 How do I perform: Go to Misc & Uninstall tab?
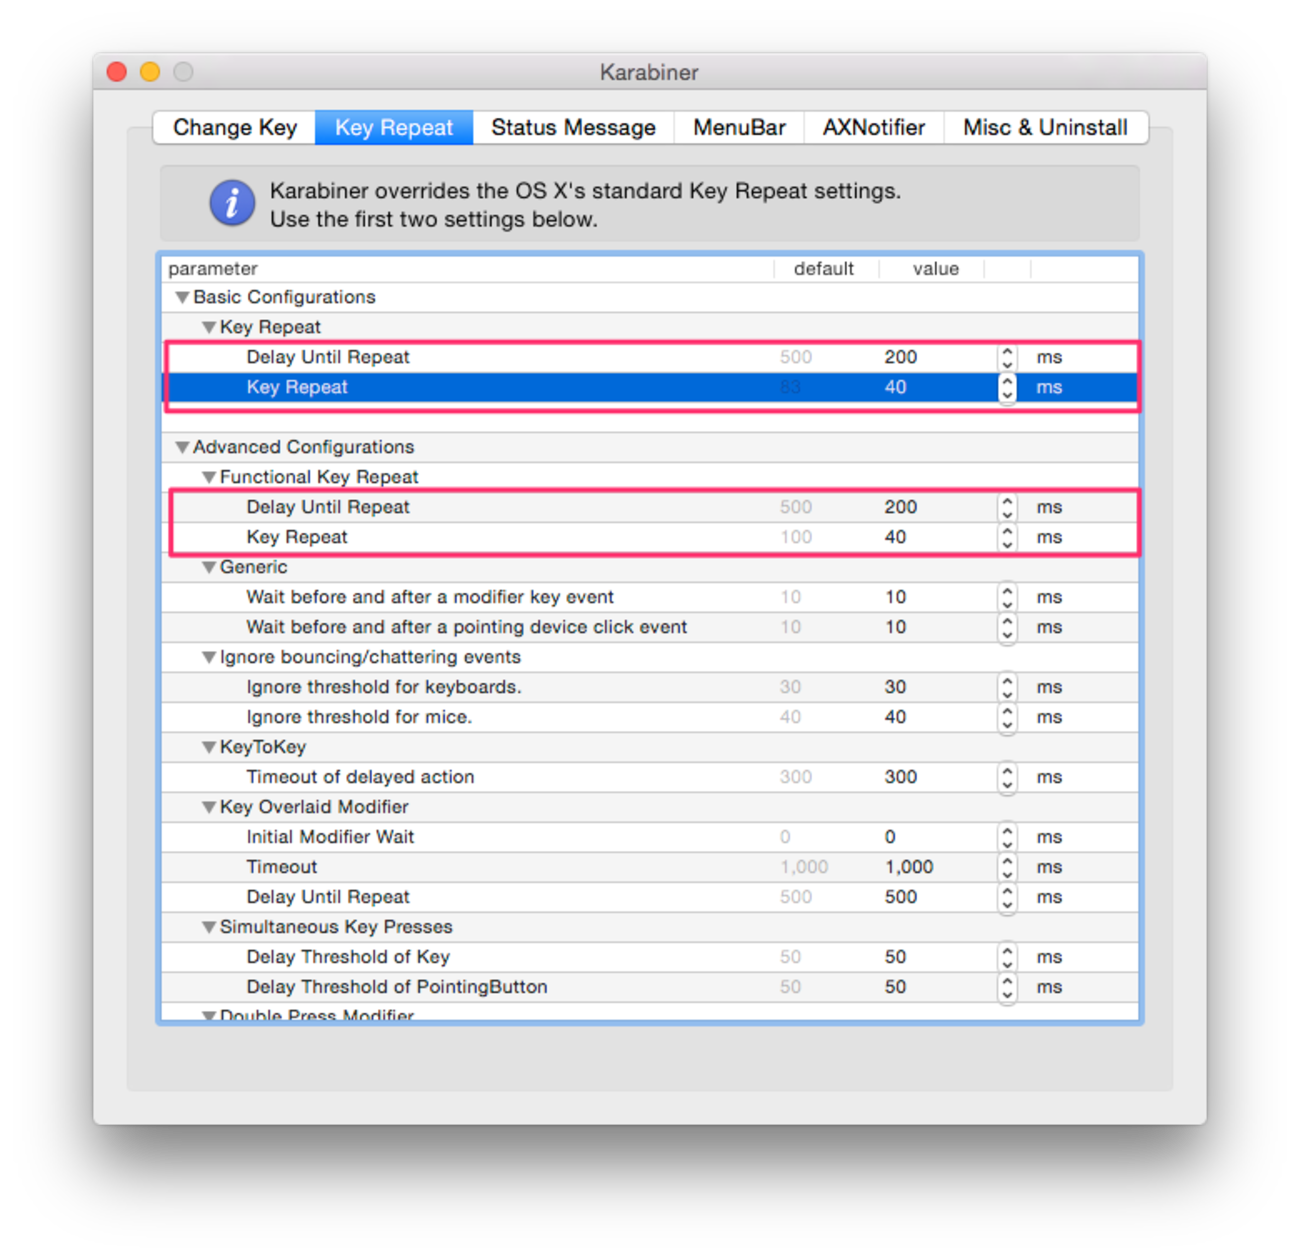click(1045, 128)
